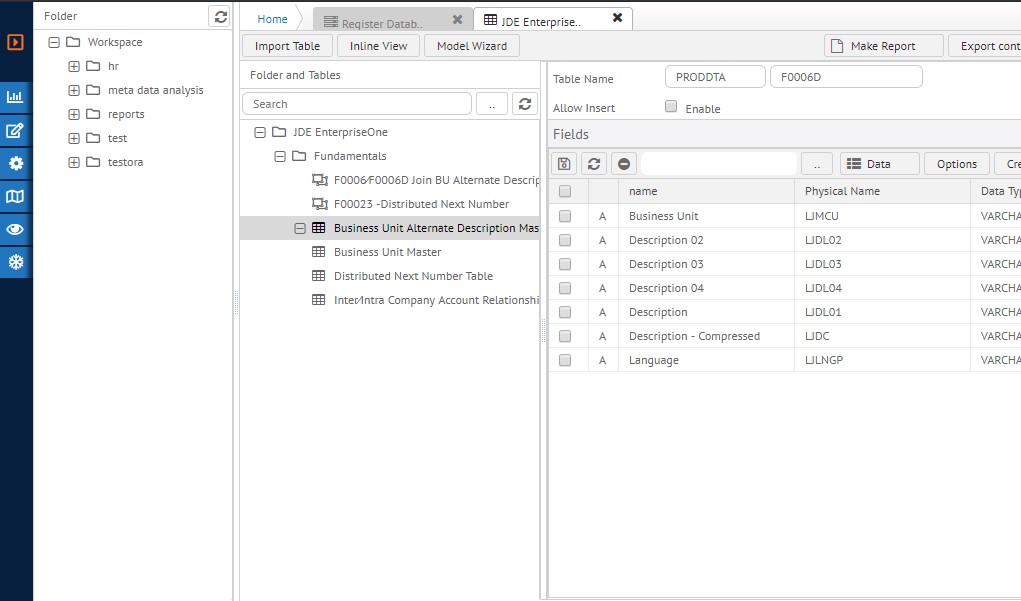Go to the Home tab

[x=272, y=19]
